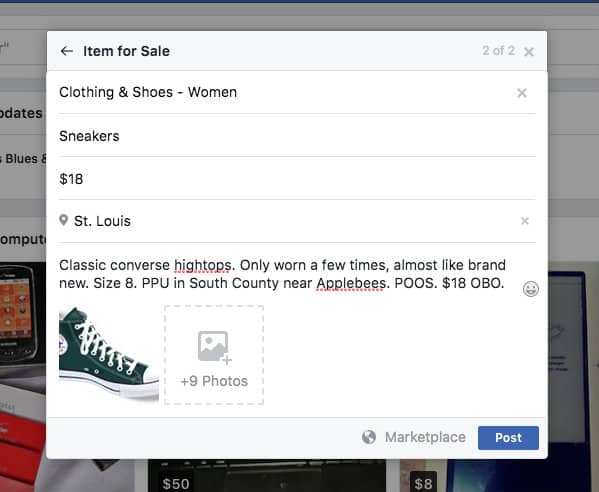
Task: Click the globe icon next to Marketplace
Action: [369, 437]
